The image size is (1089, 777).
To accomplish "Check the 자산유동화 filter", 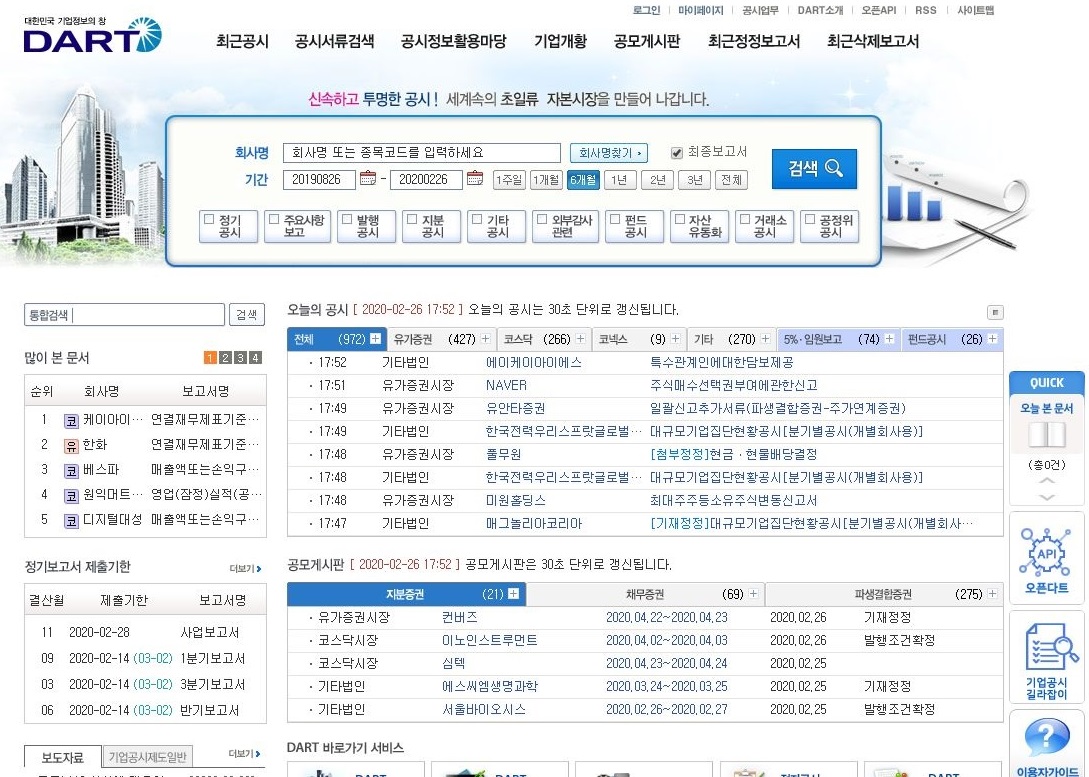I will pos(680,219).
